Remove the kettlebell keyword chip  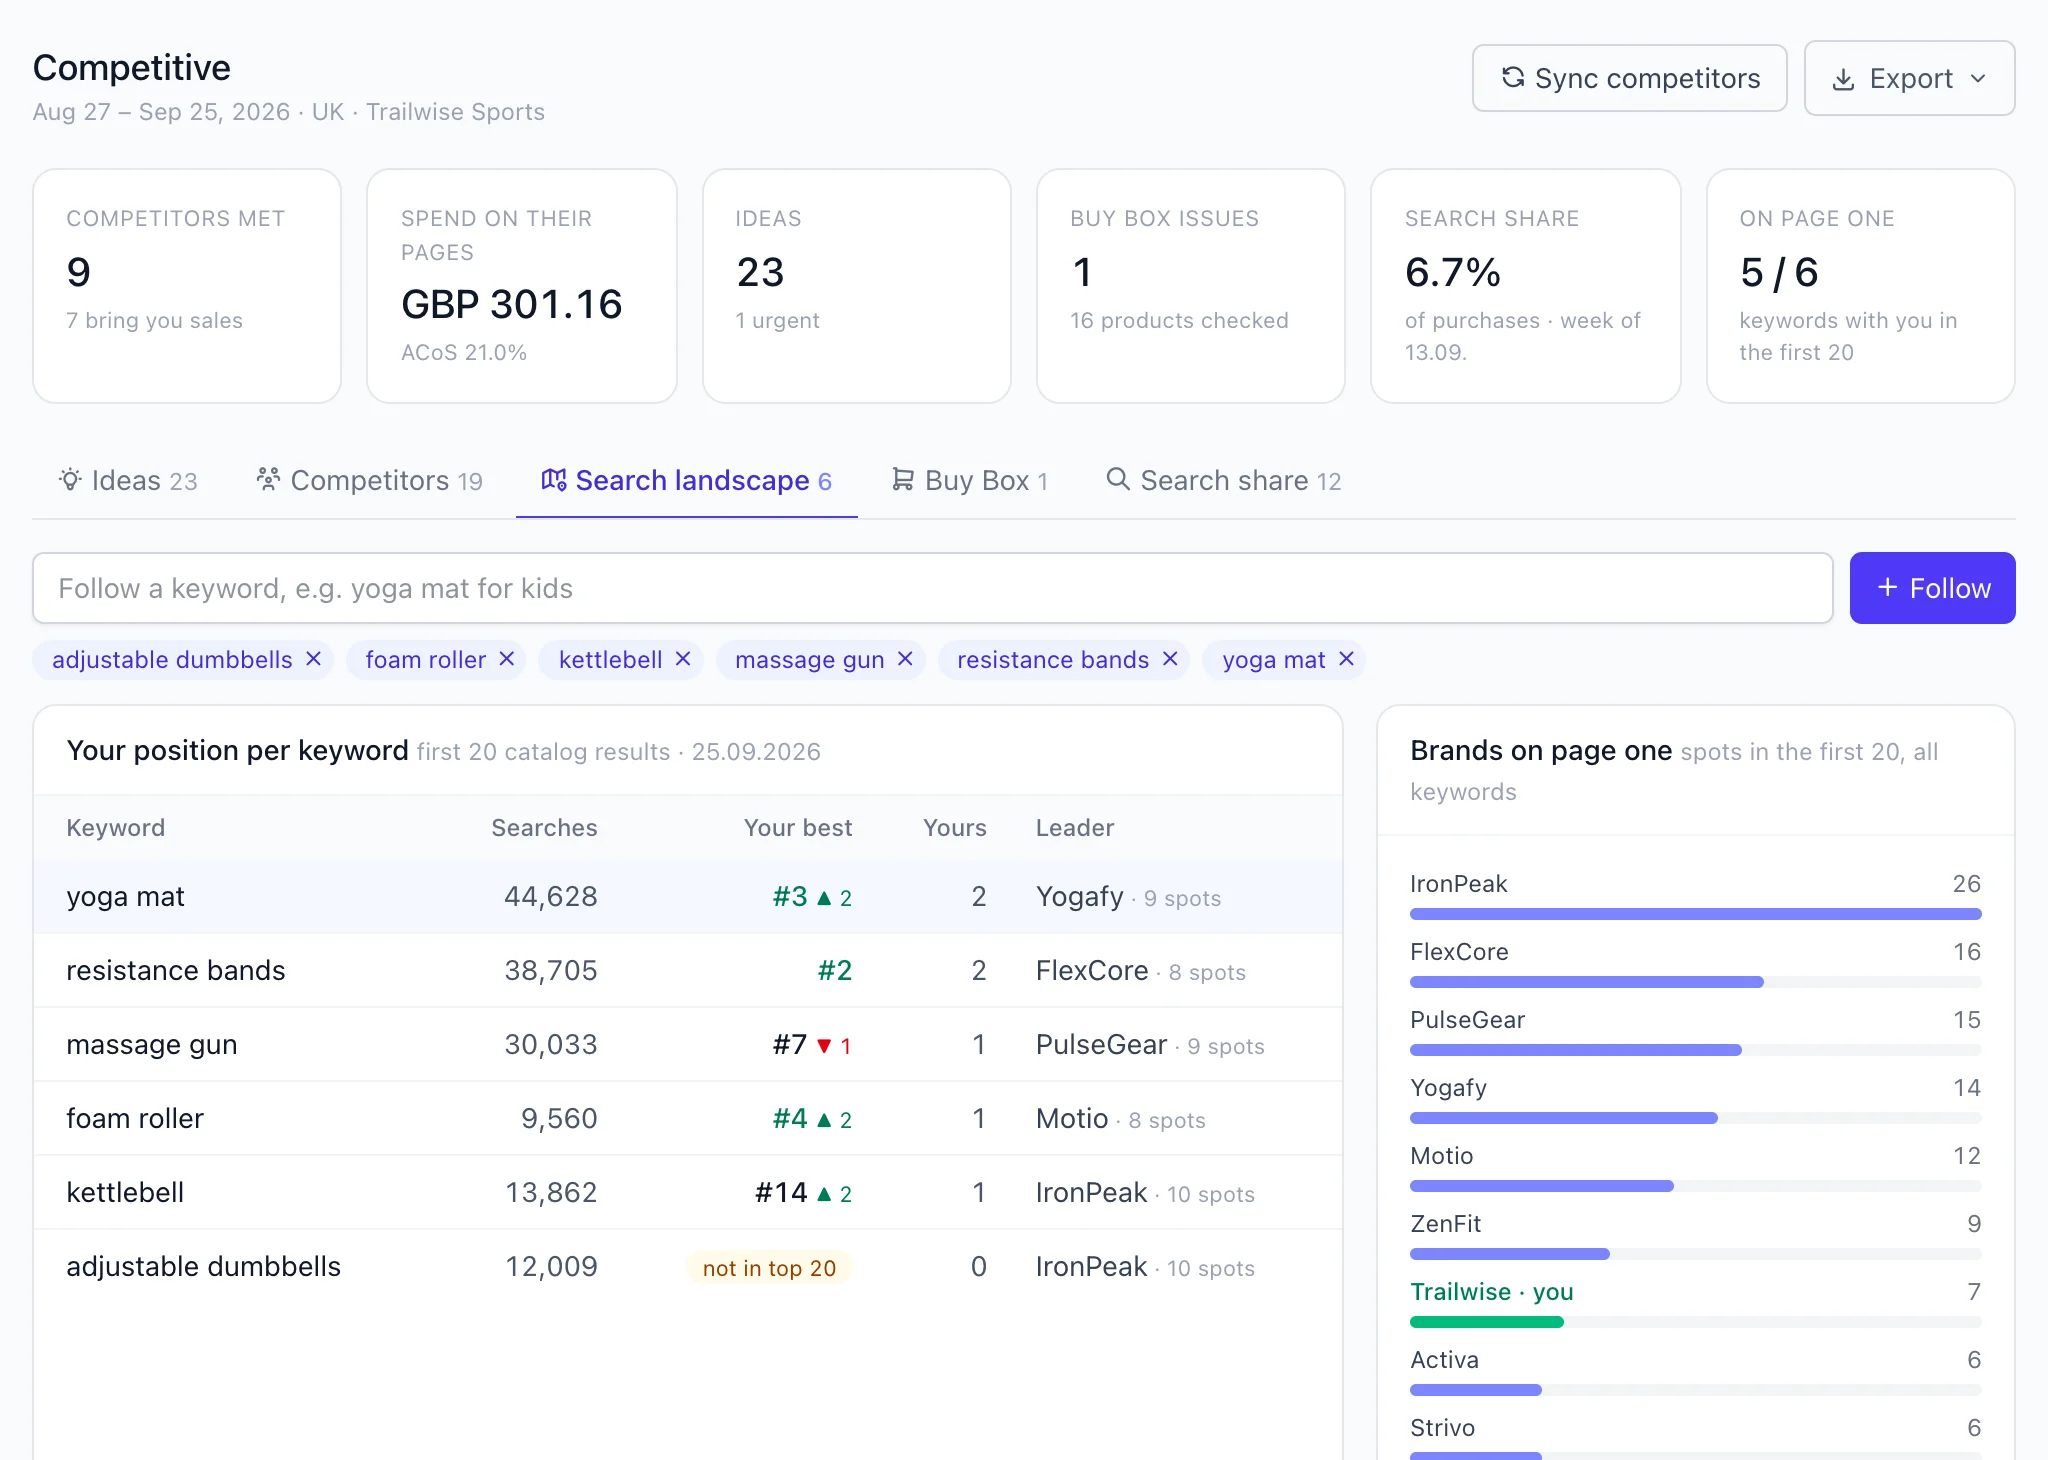click(683, 659)
